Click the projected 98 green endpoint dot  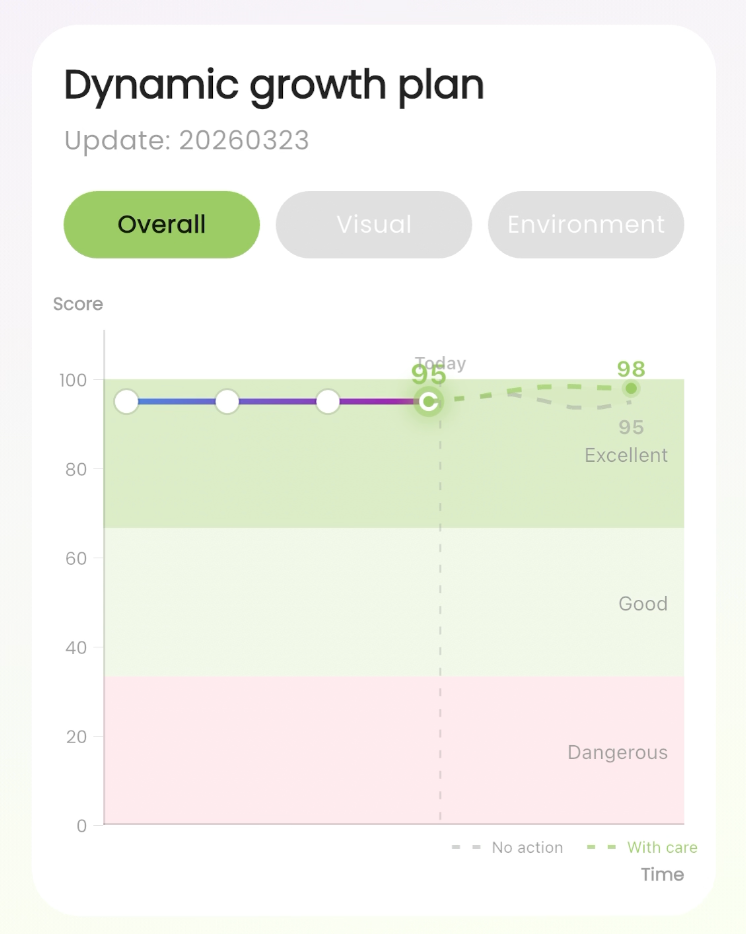tap(631, 389)
